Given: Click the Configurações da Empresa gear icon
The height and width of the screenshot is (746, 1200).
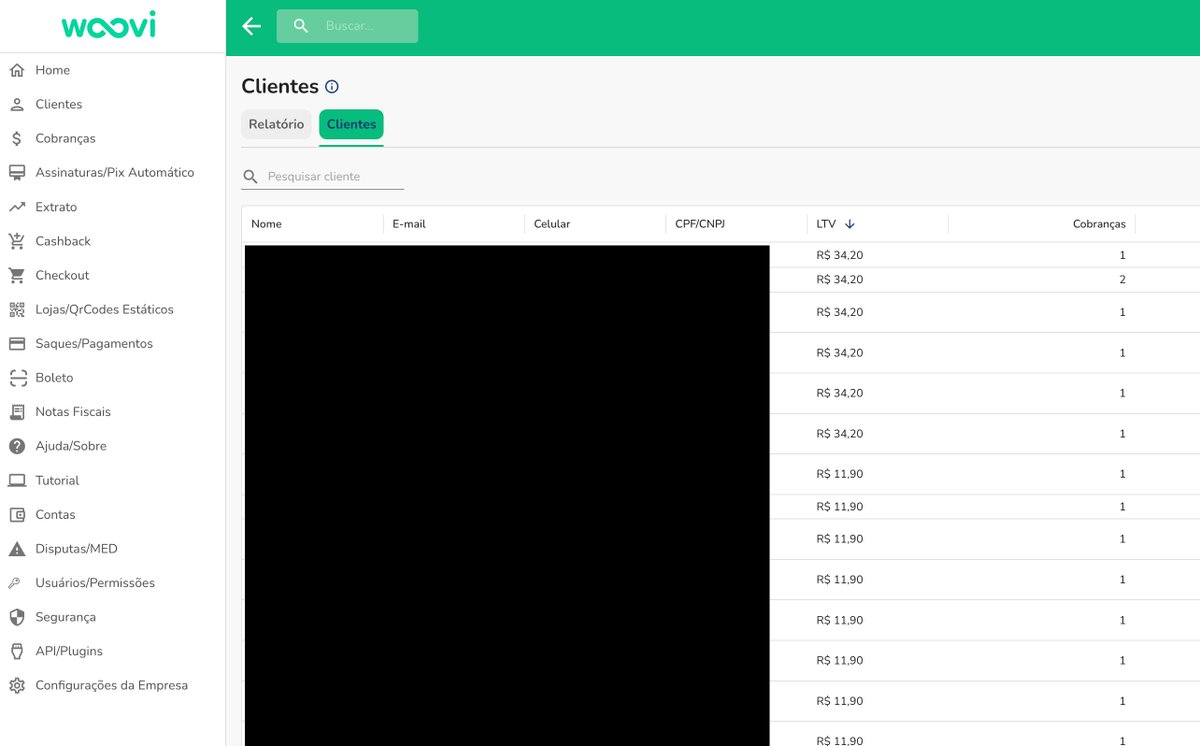Looking at the screenshot, I should coord(17,685).
